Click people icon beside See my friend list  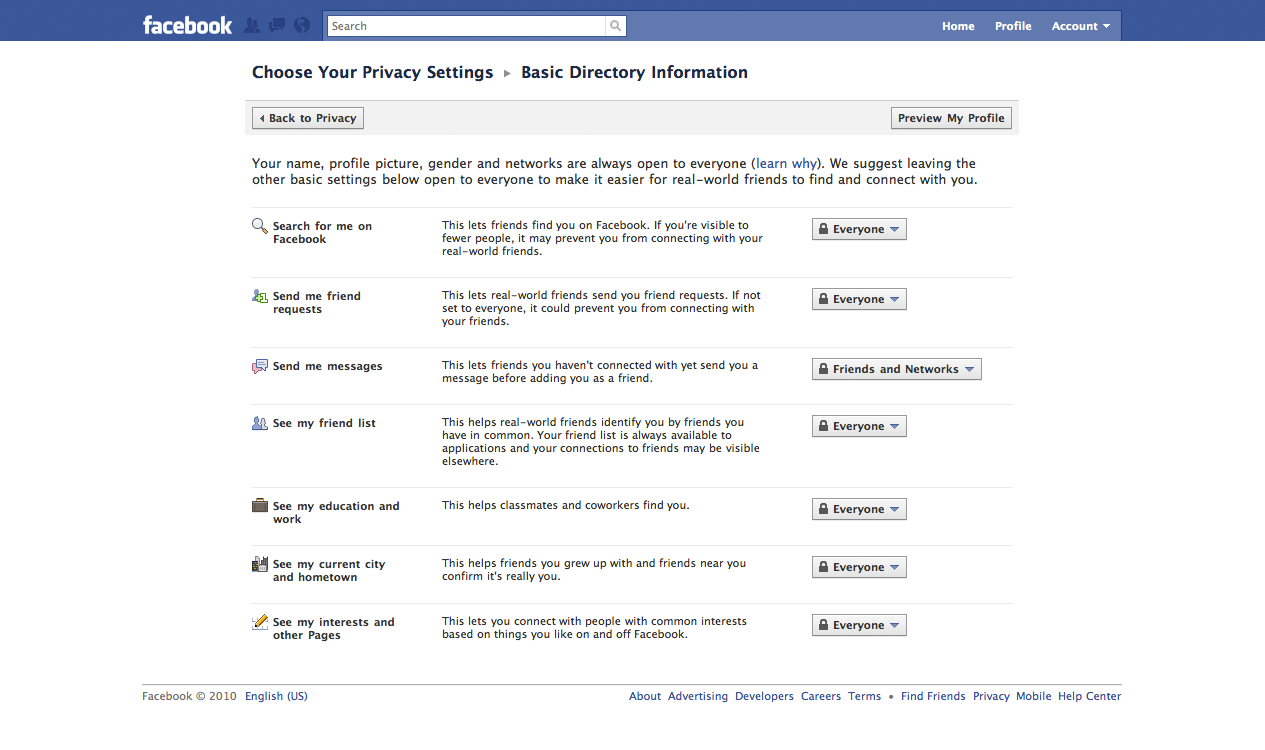[x=260, y=423]
